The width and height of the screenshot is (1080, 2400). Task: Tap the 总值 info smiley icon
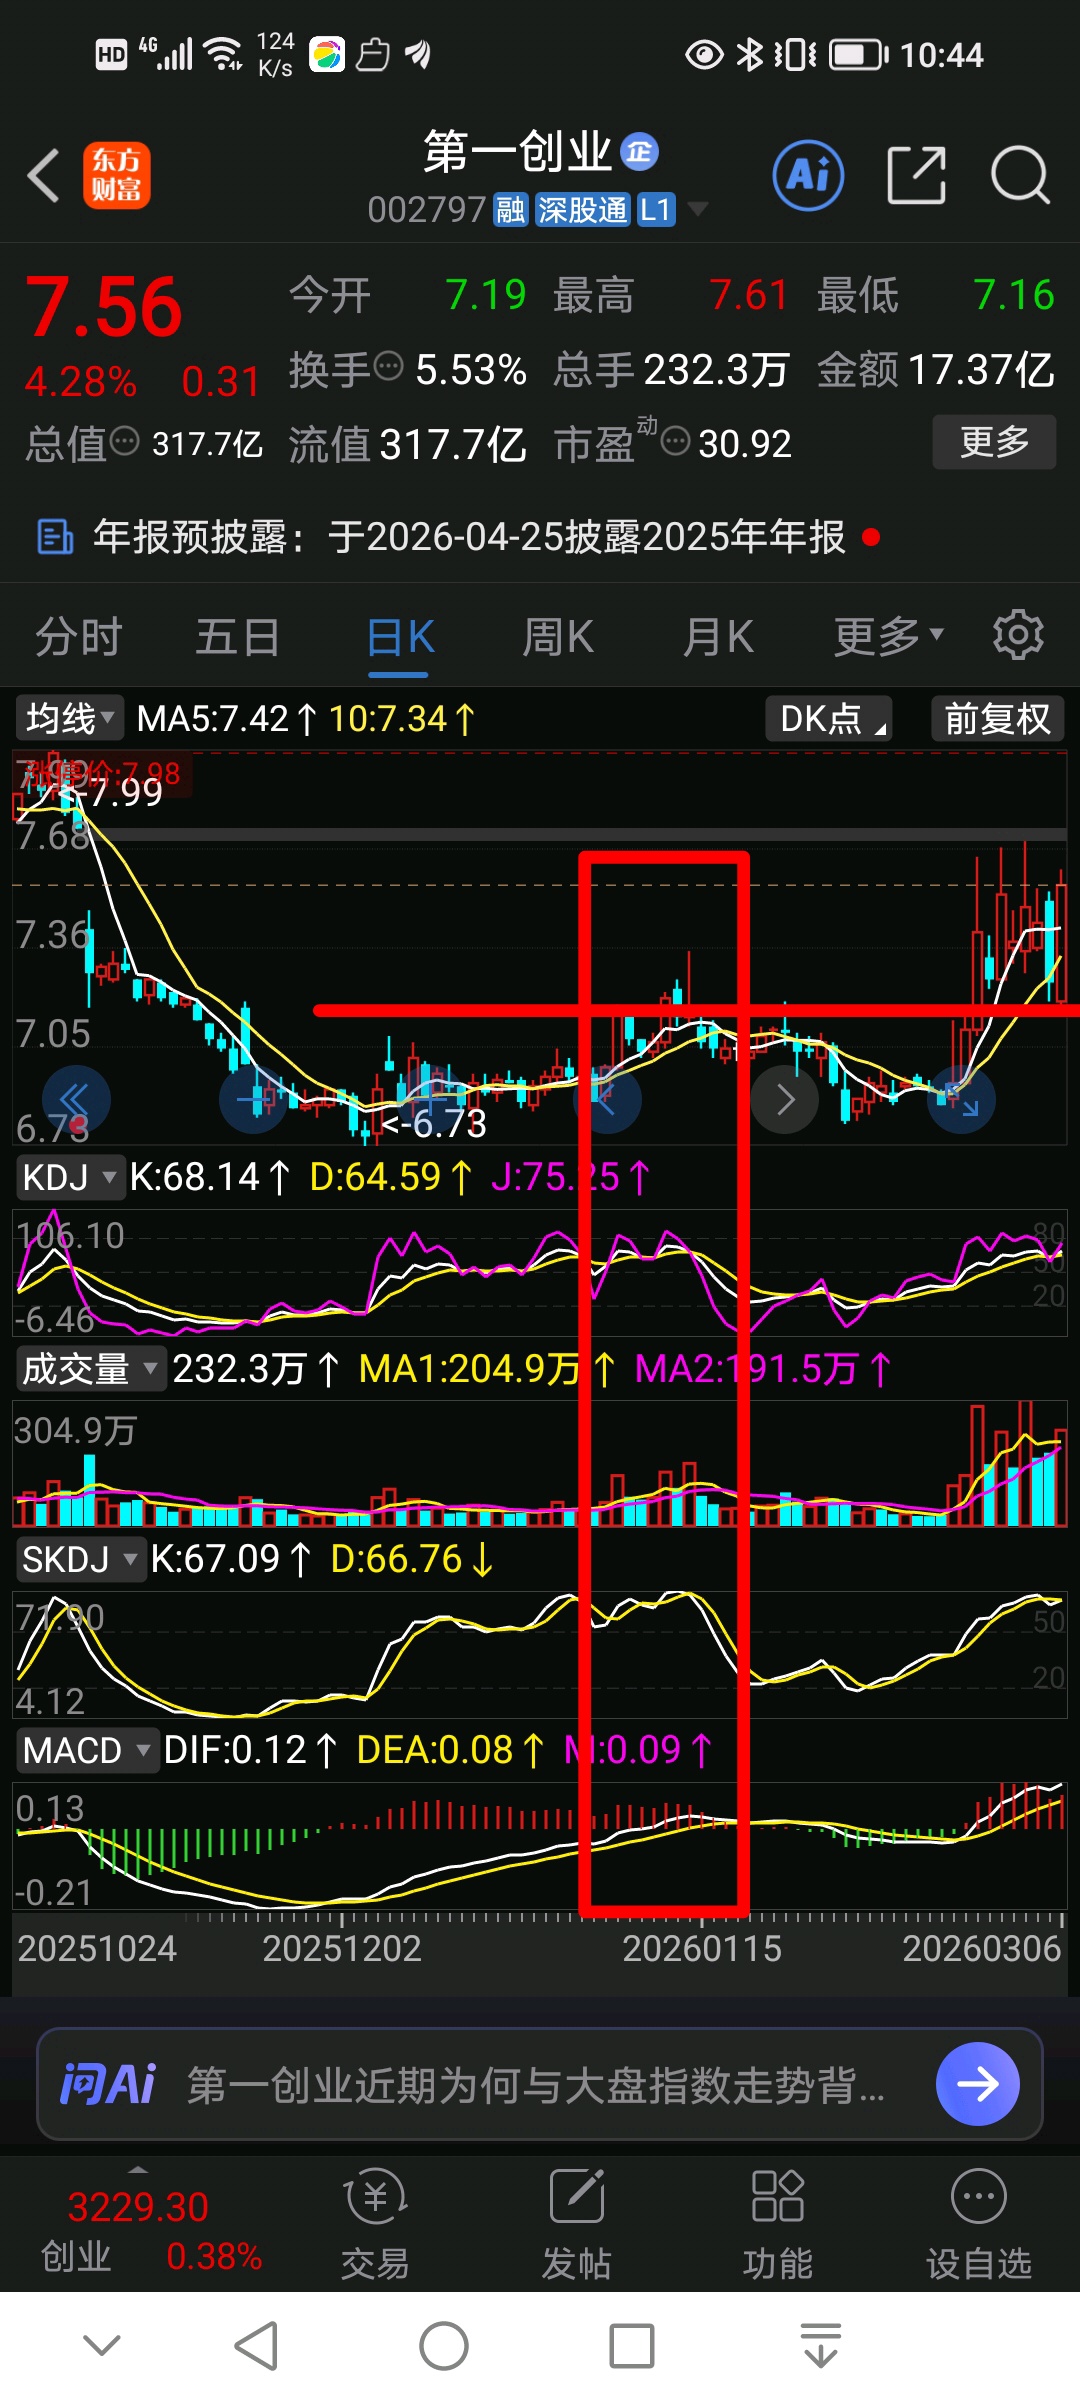[124, 440]
